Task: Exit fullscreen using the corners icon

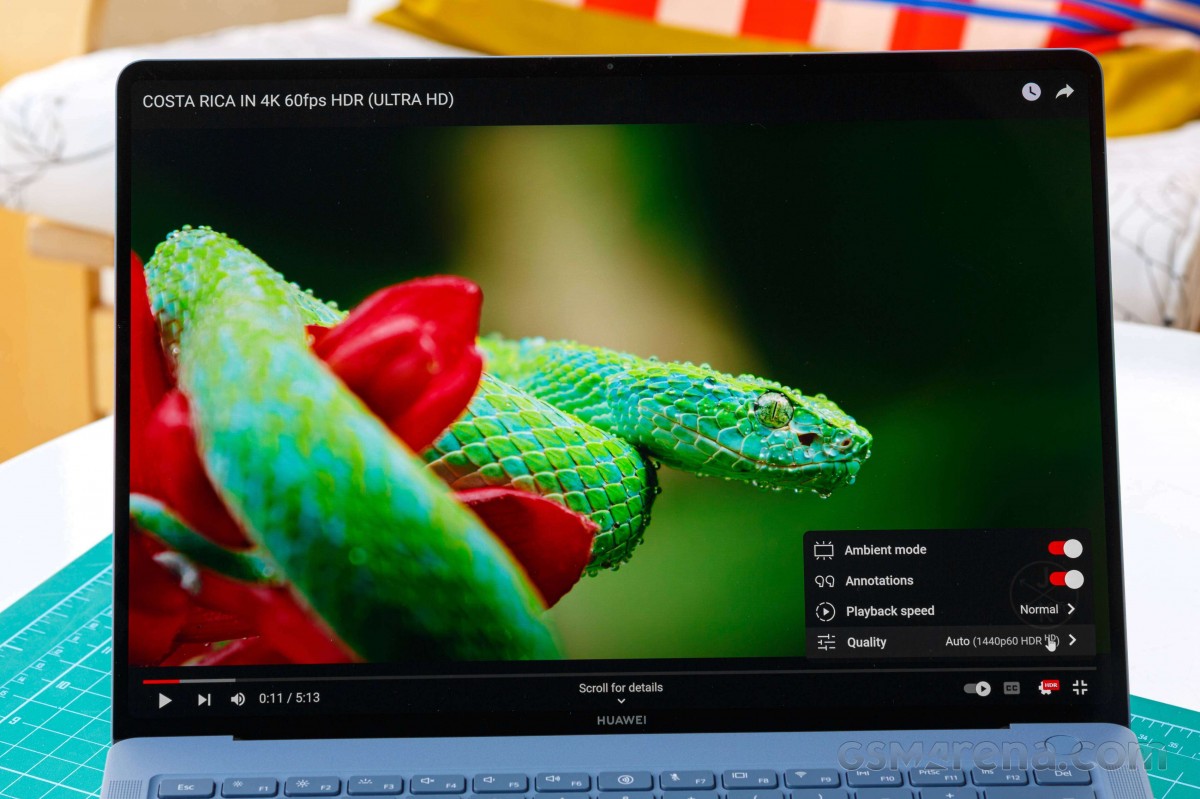Action: click(1081, 686)
